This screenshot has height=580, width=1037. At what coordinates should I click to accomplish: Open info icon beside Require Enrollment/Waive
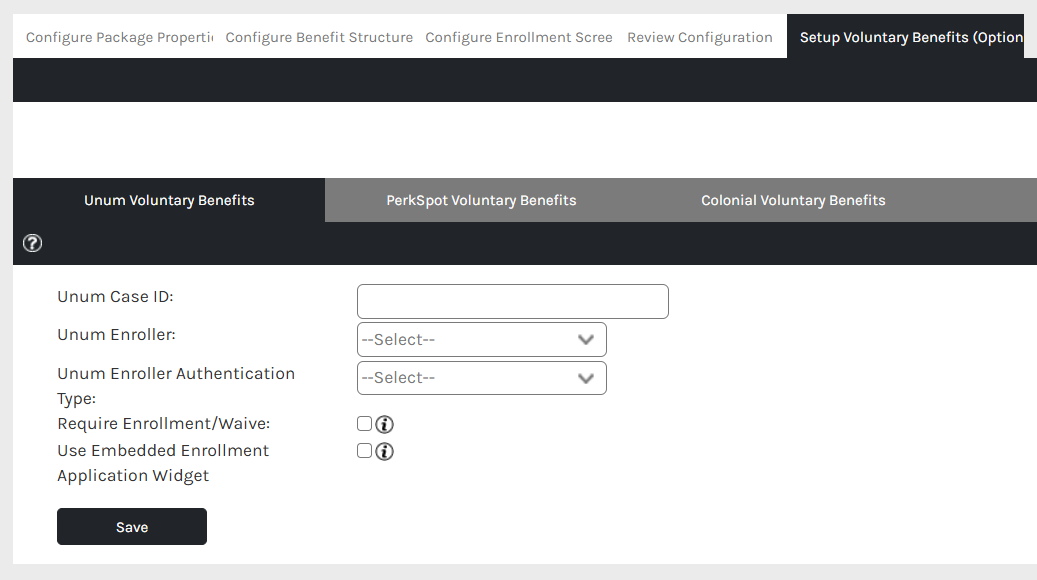pos(384,424)
